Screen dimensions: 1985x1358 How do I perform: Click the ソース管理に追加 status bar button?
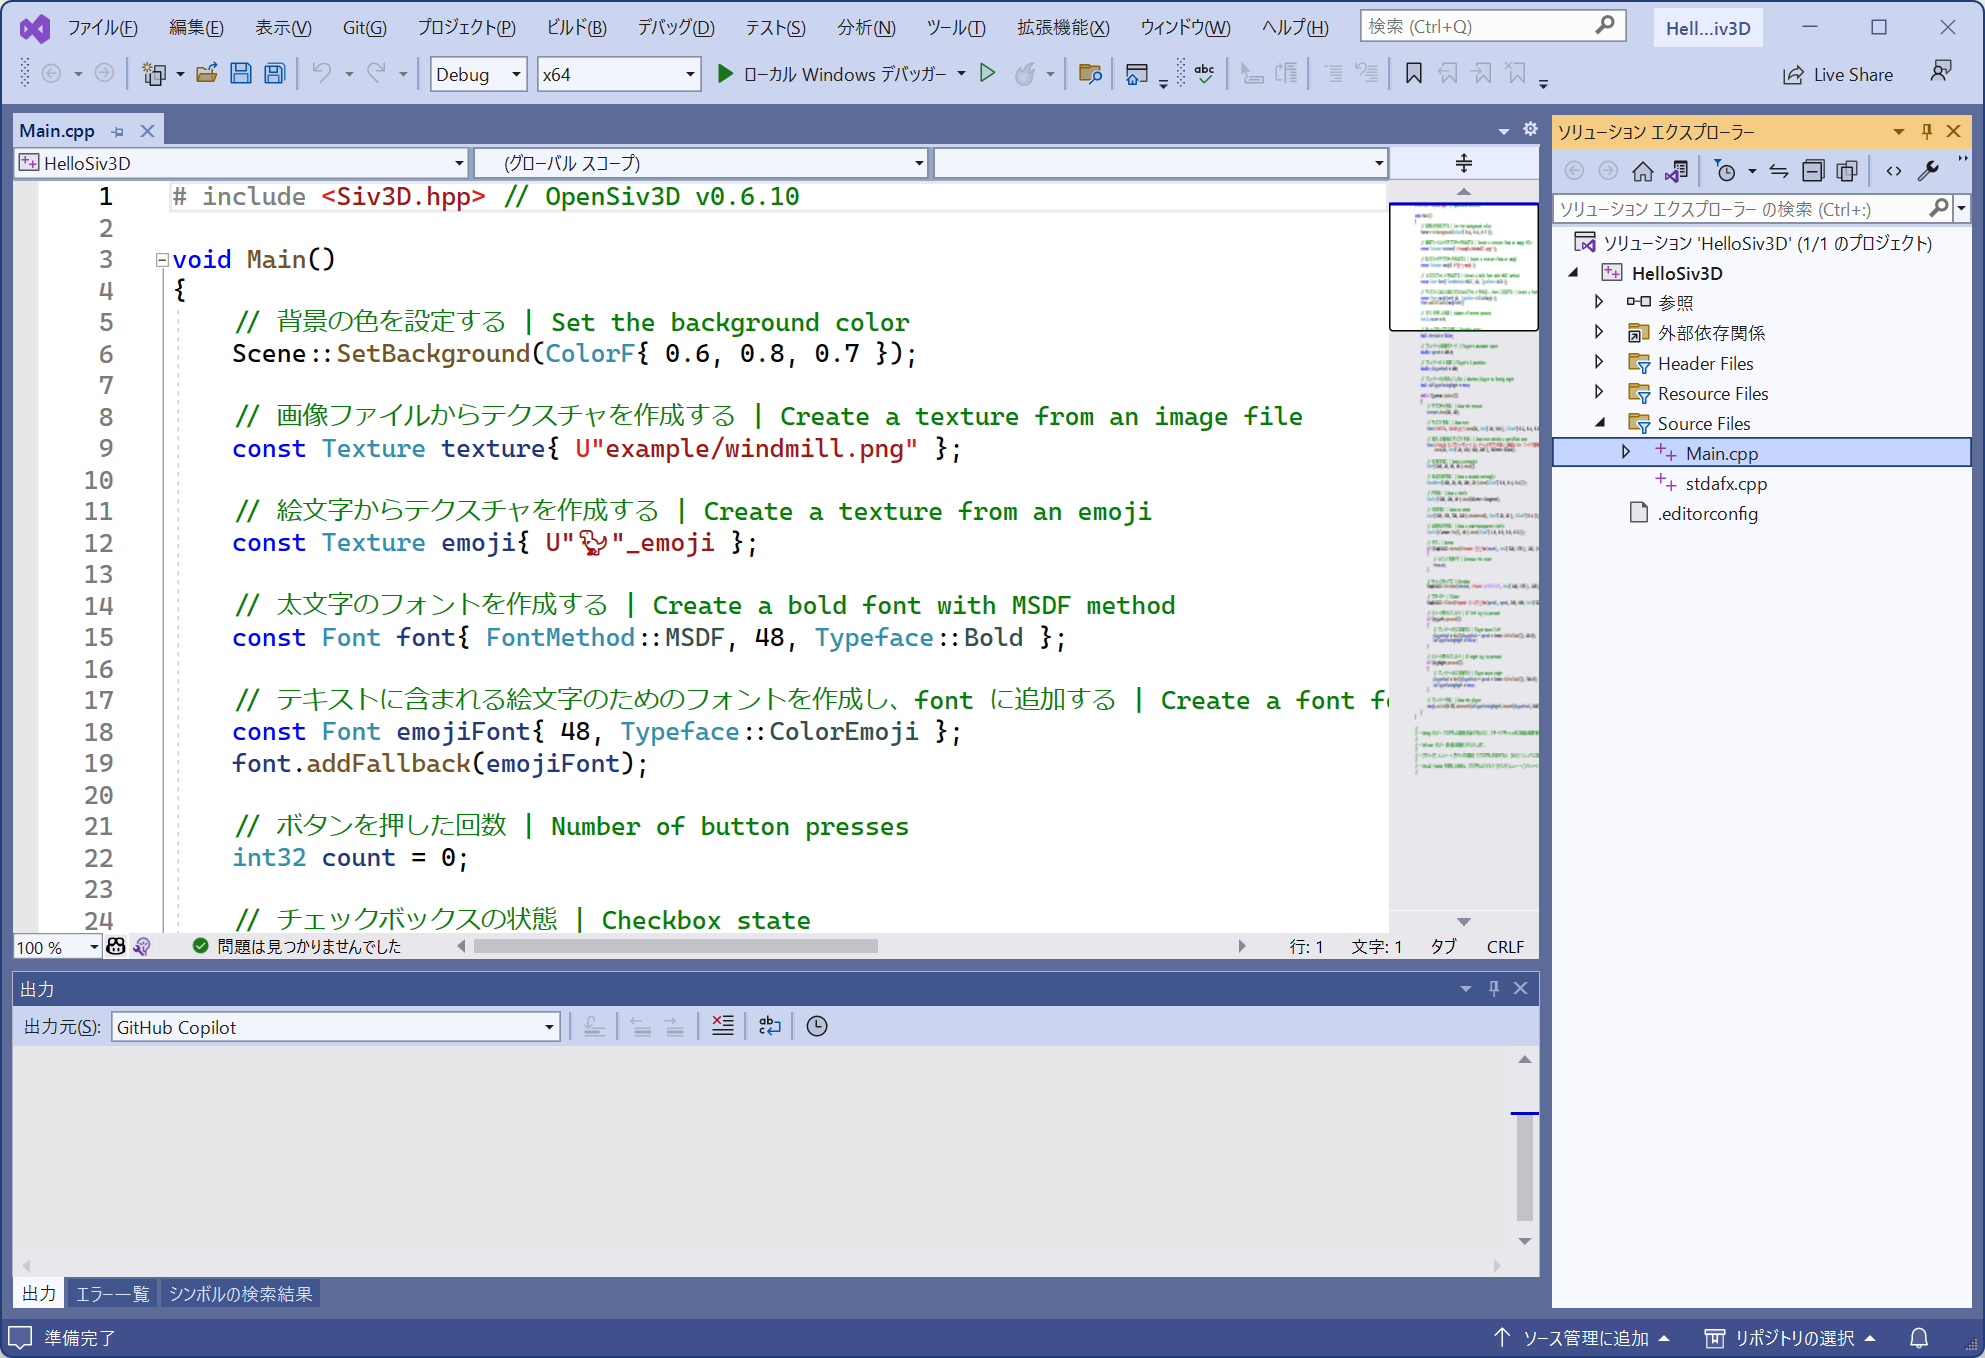click(1583, 1337)
